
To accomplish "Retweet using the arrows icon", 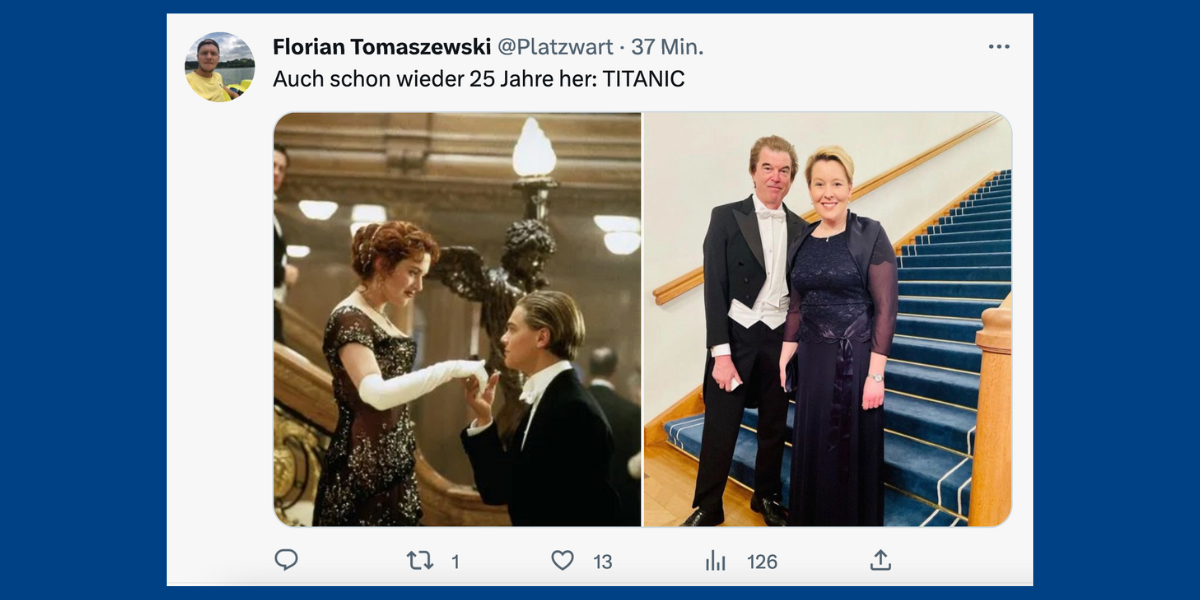I will click(420, 561).
